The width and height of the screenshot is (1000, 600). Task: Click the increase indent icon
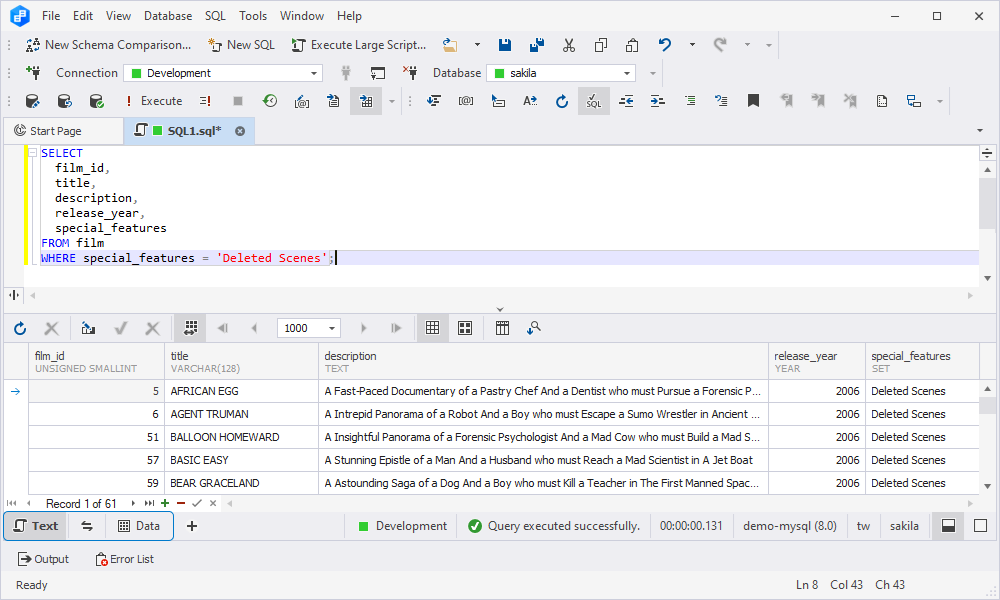658,101
